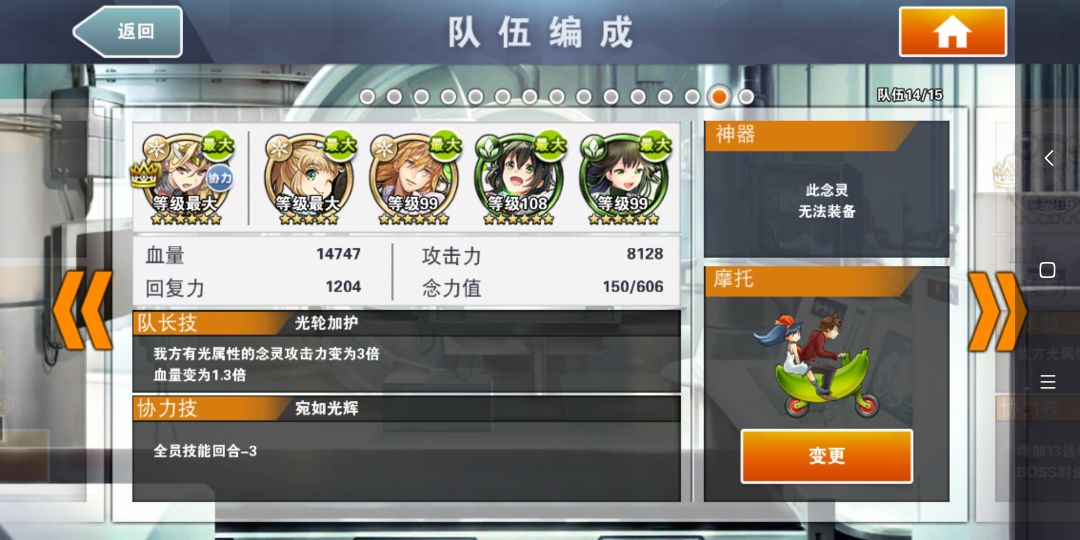Viewport: 1080px width, 540px height.
Task: Tap the 返回 back button
Action: [128, 32]
